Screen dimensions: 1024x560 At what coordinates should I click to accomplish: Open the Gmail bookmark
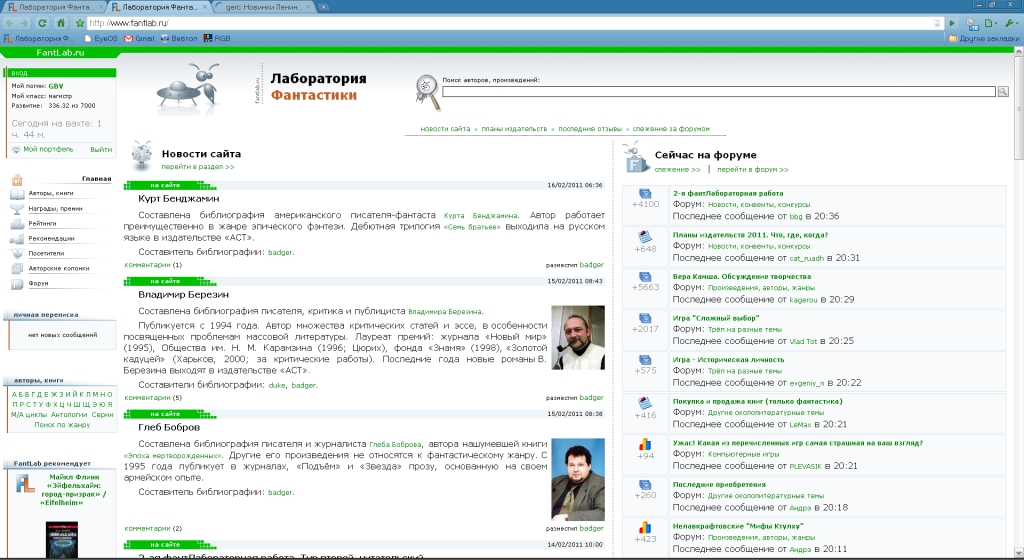click(140, 38)
